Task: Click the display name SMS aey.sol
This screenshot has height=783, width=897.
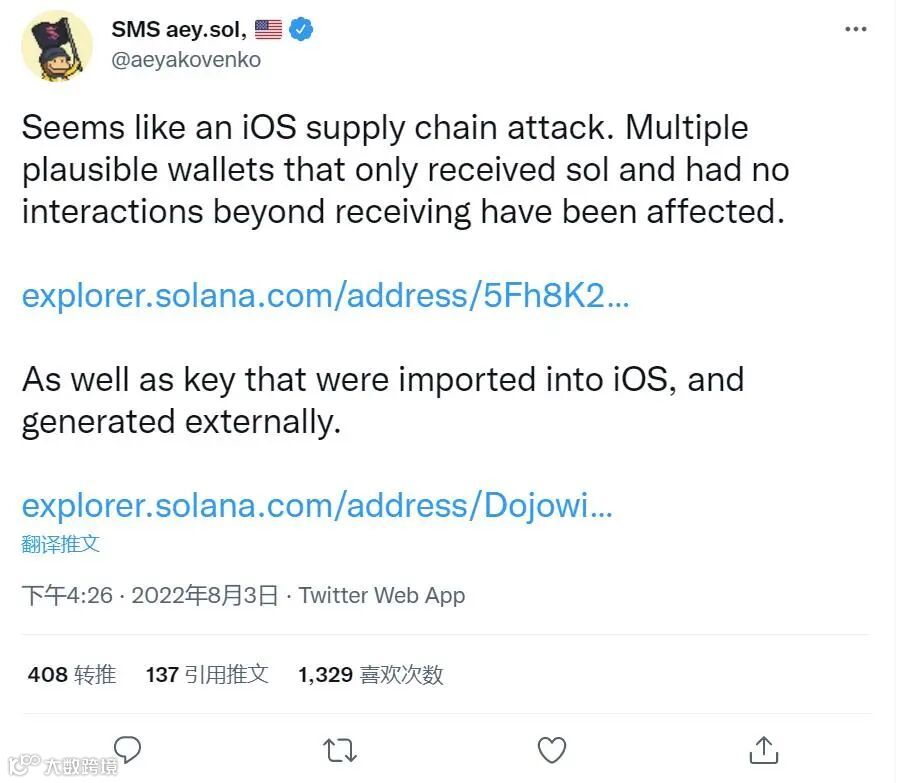Action: click(x=179, y=29)
